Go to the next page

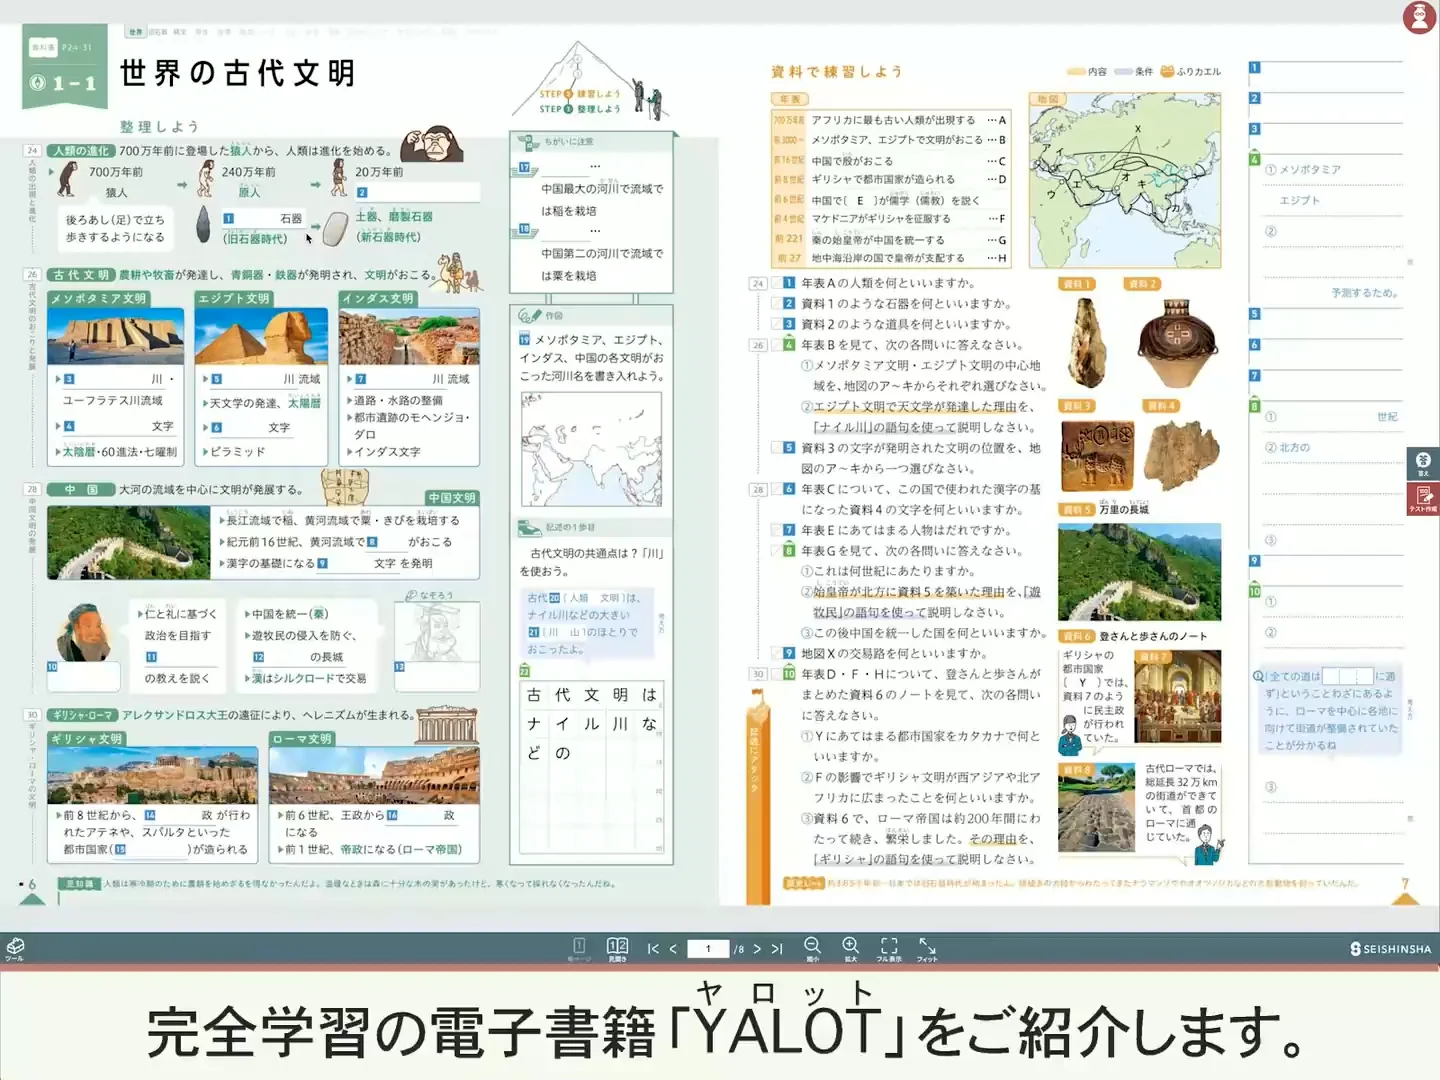coord(757,949)
